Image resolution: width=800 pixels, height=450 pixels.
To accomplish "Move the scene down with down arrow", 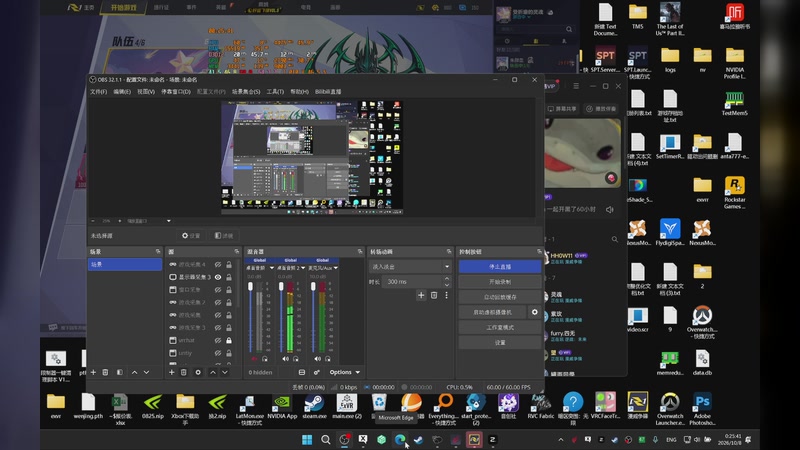I will tap(146, 372).
